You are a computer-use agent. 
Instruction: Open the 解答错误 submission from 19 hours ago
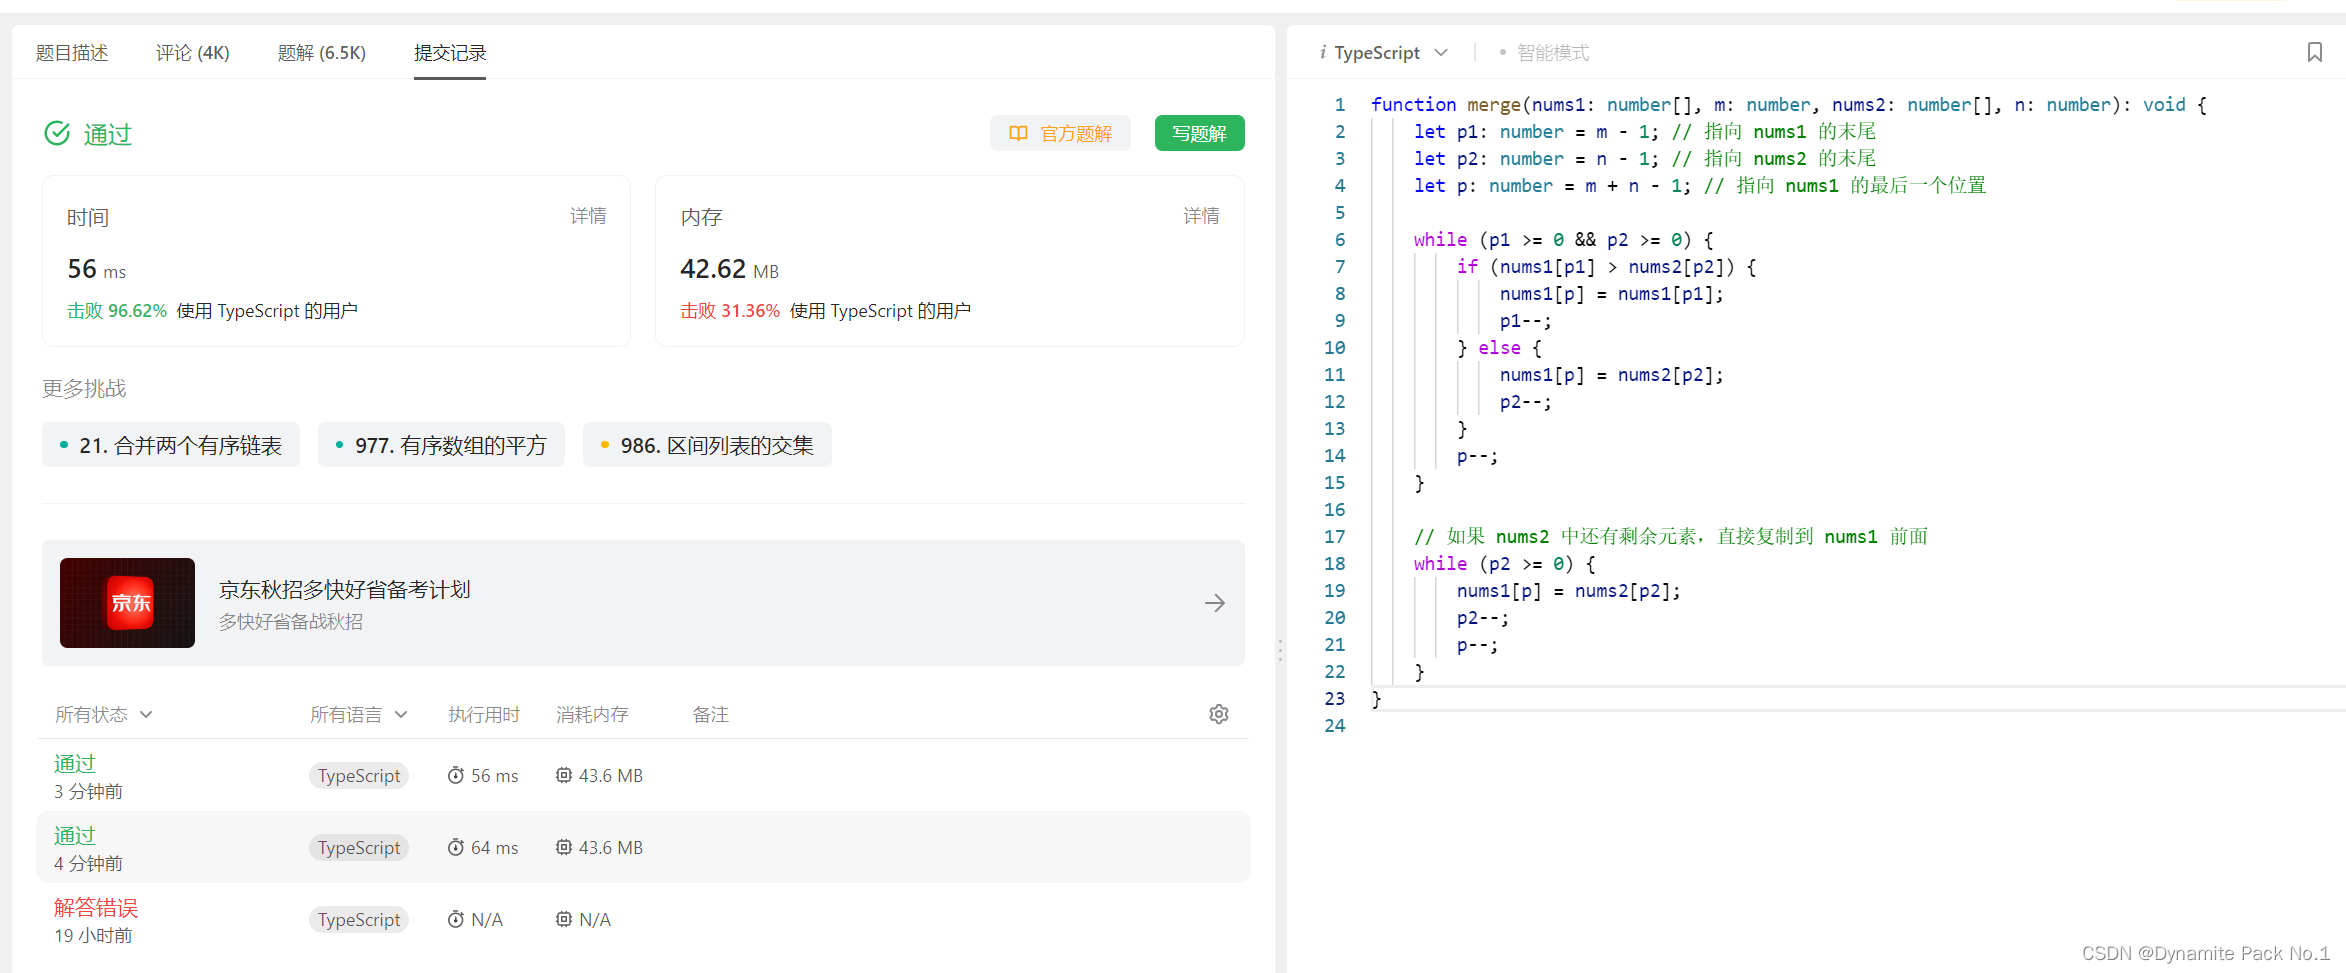point(96,908)
